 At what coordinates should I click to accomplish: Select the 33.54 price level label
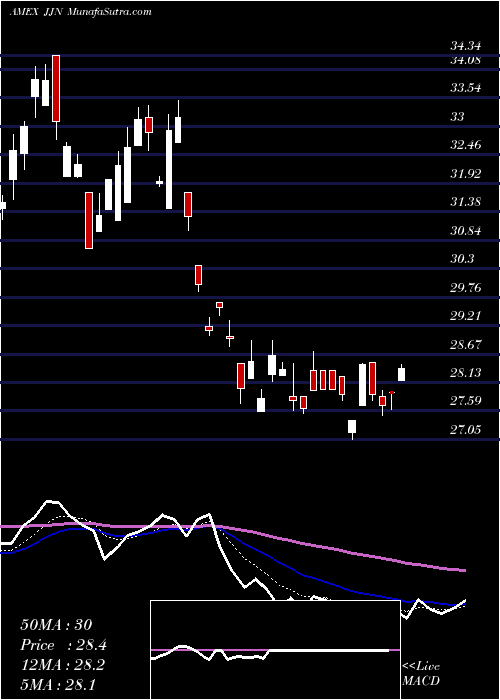tap(466, 88)
